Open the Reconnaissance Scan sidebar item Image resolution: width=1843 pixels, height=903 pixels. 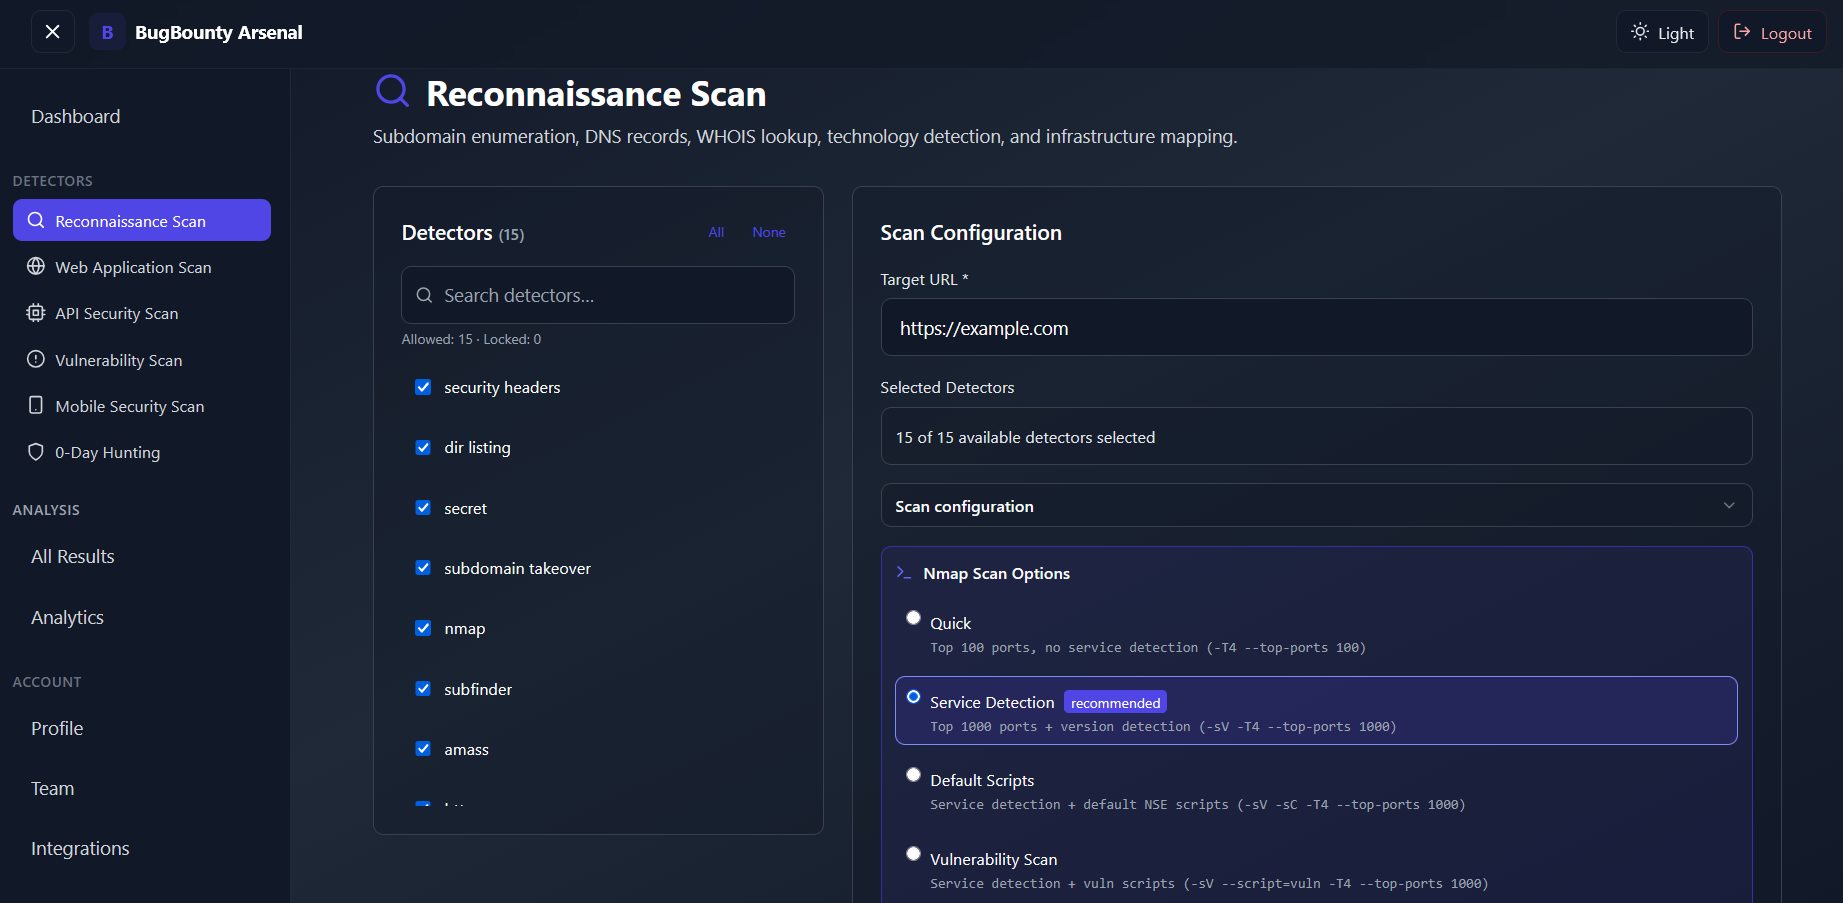point(141,220)
